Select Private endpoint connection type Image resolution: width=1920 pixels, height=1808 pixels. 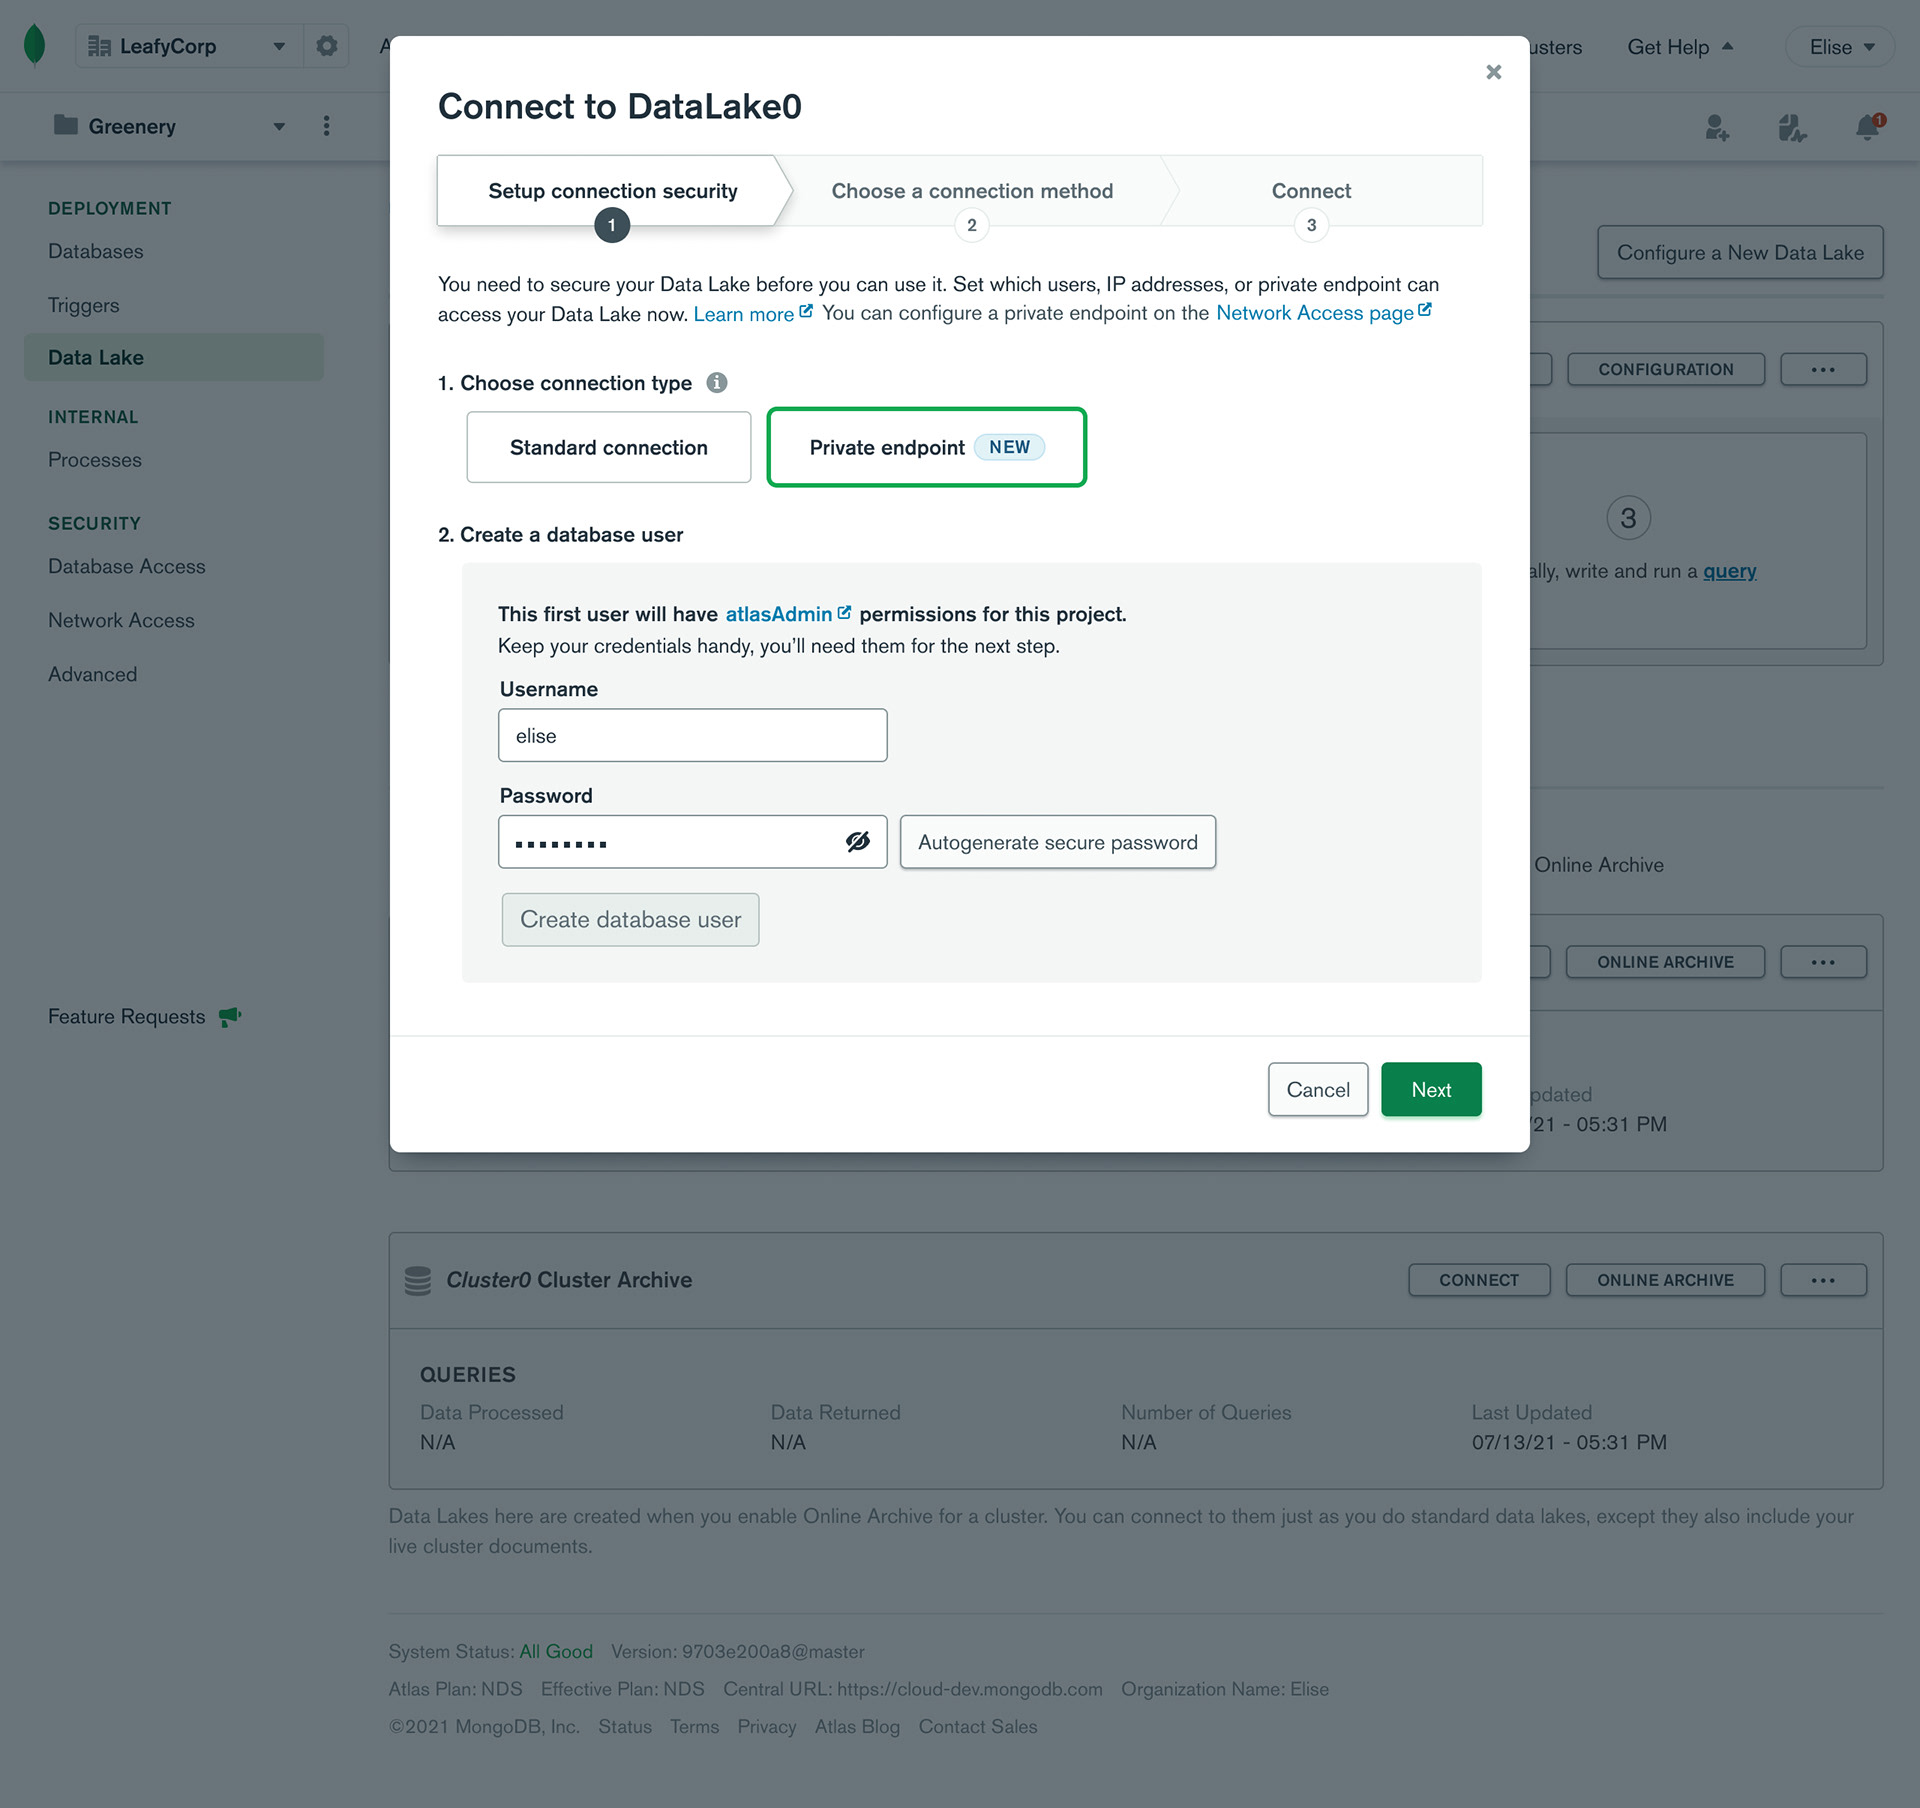[x=925, y=447]
